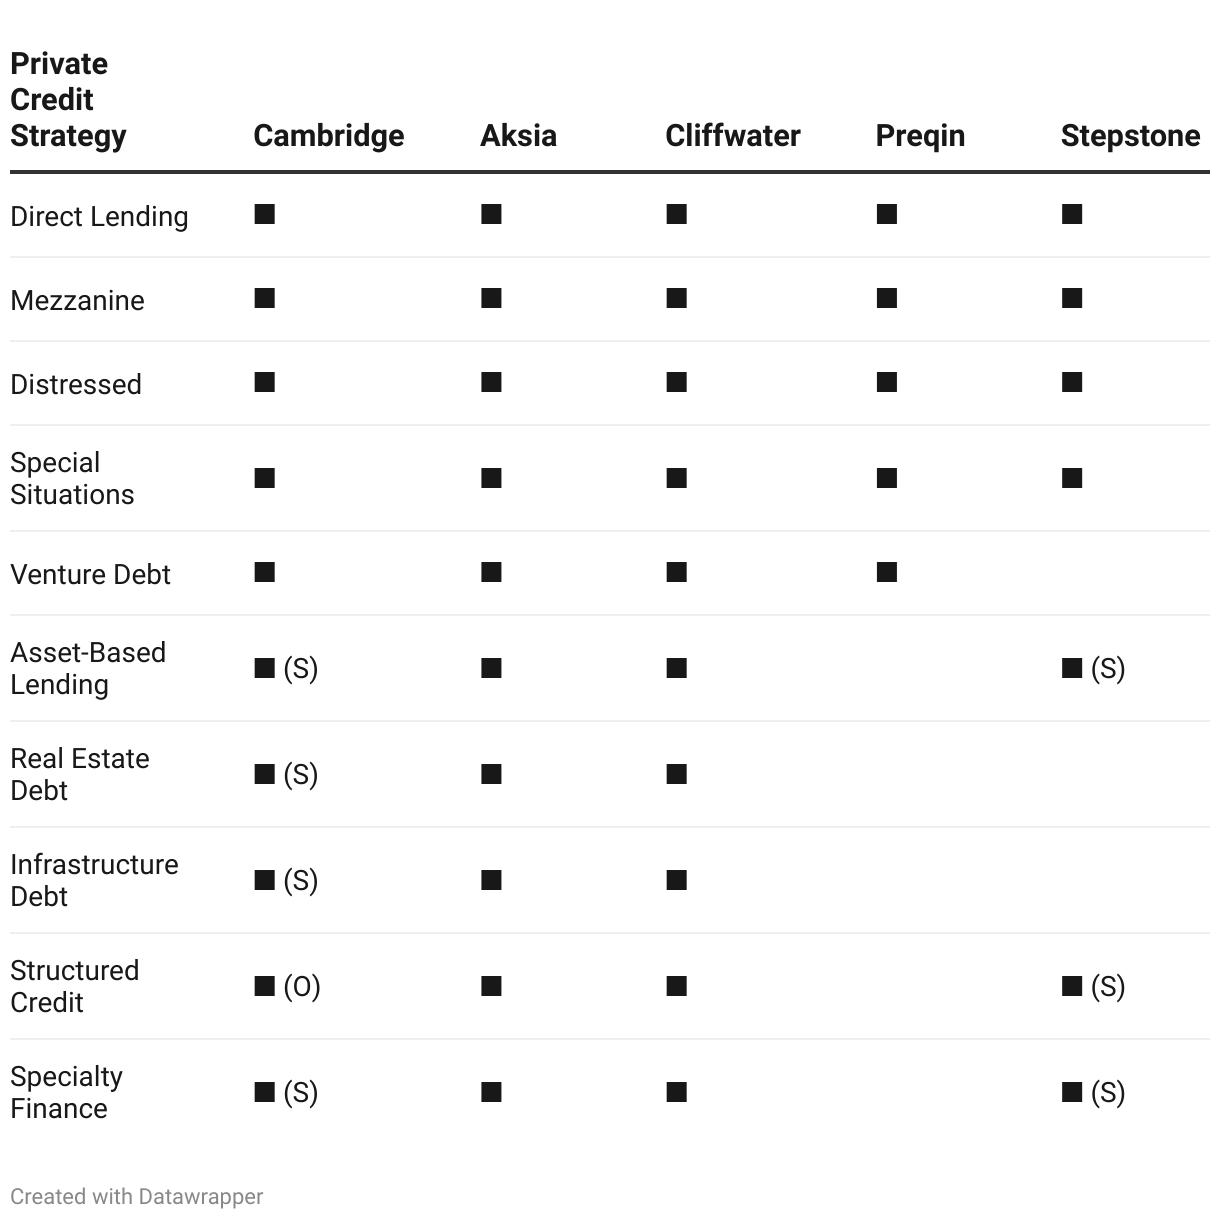Viewport: 1220px width, 1220px height.
Task: Click the Stepstone Mezzanine square marker
Action: 1072,299
